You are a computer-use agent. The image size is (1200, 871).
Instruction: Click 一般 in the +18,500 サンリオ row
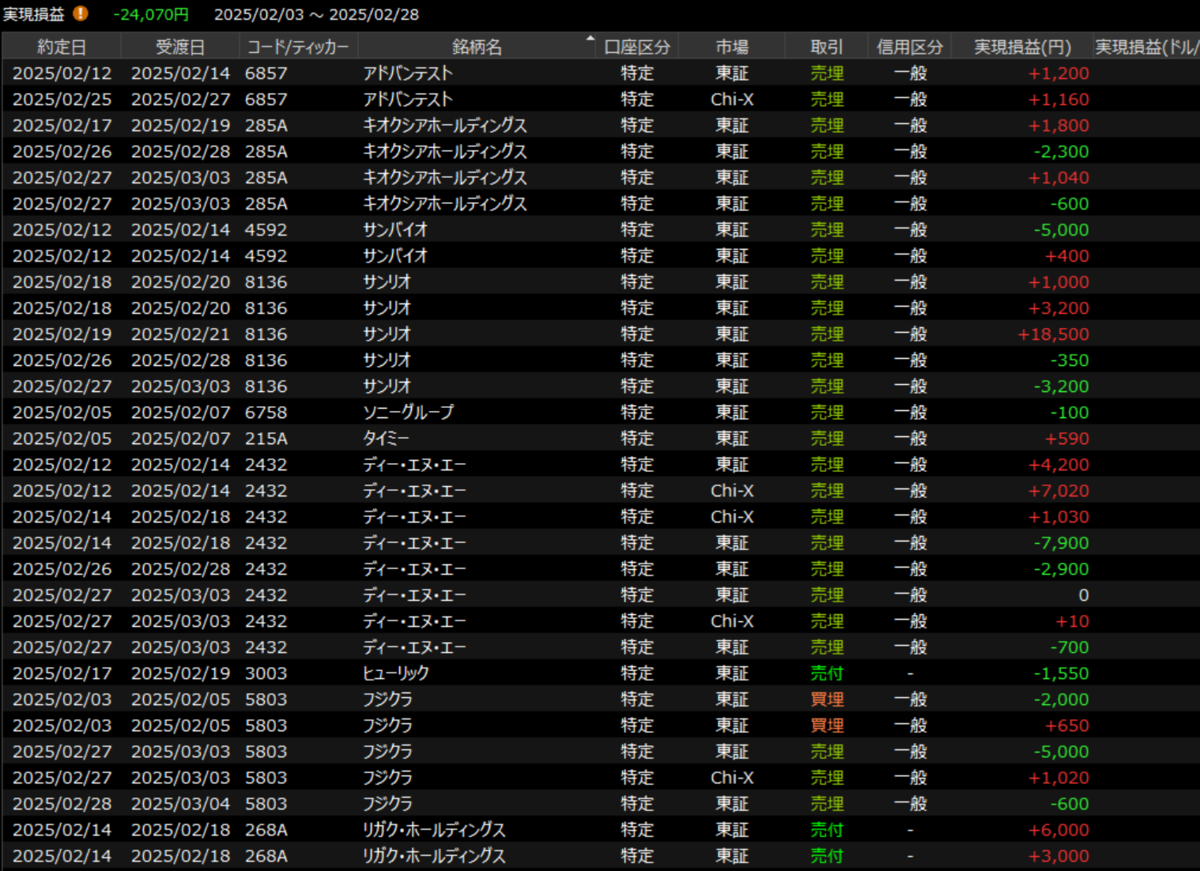909,334
